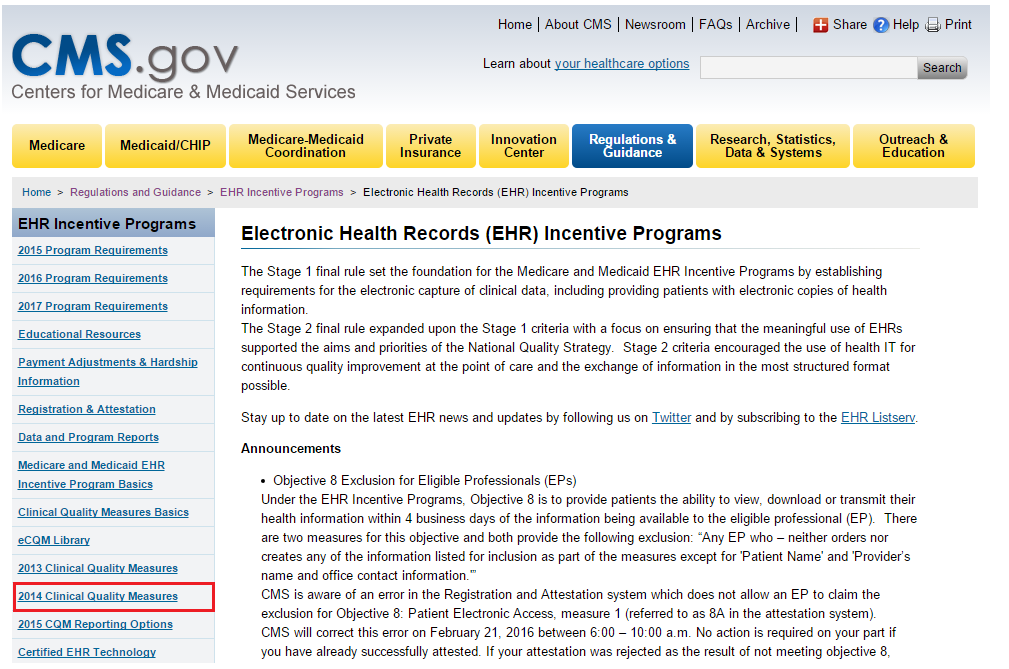The image size is (1009, 669).
Task: Open Data and Program Reports link
Action: (x=88, y=437)
